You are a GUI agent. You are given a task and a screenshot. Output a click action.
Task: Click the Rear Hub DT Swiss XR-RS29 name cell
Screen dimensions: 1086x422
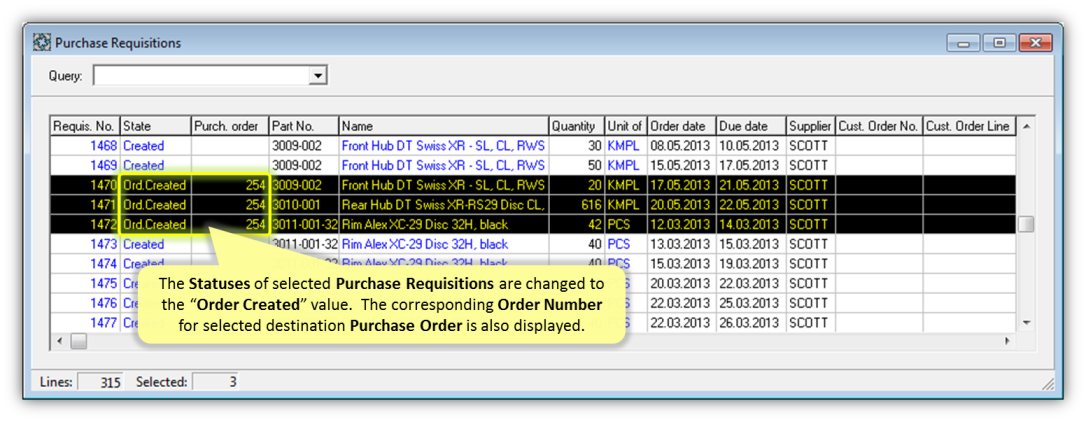click(x=443, y=205)
